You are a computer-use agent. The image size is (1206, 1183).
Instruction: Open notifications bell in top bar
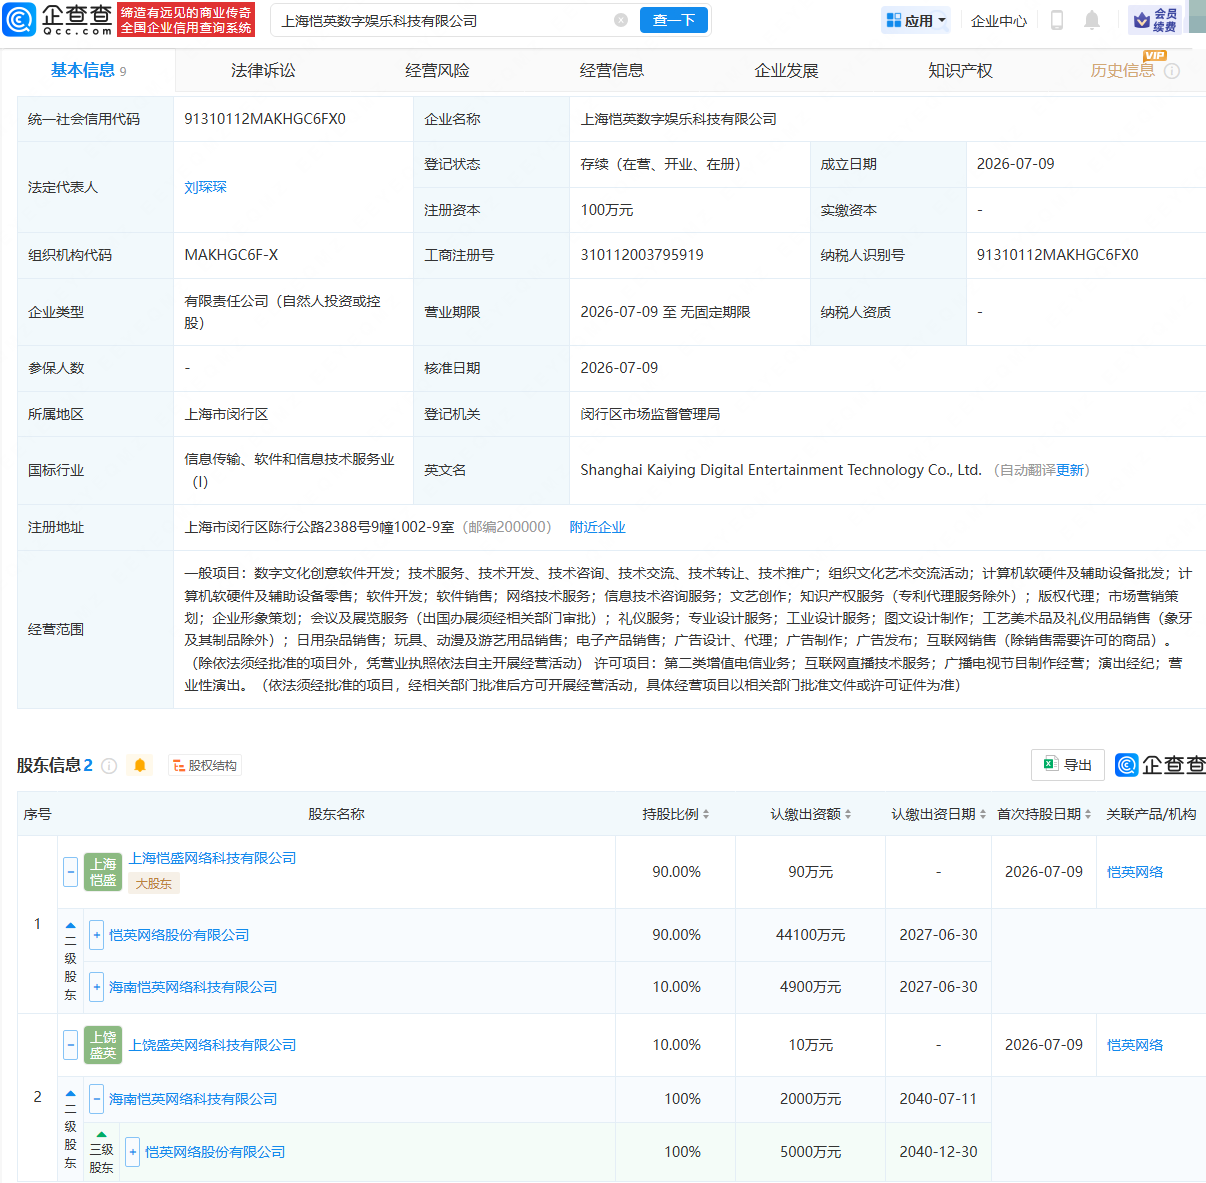click(x=1092, y=20)
